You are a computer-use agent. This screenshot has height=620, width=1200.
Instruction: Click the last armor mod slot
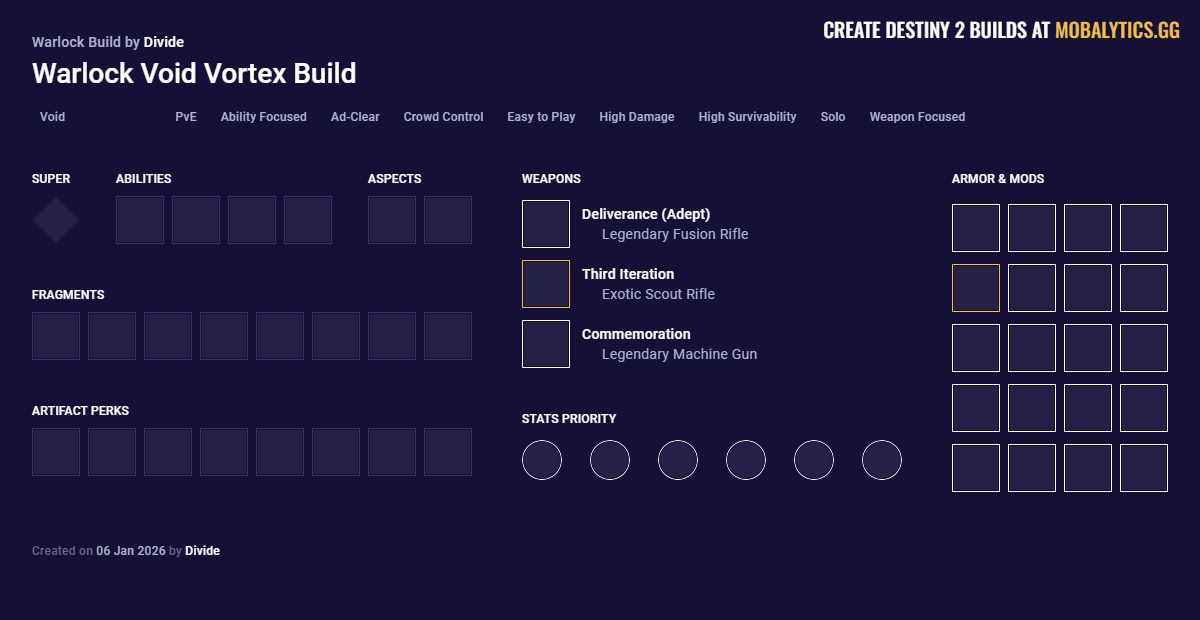click(1143, 467)
